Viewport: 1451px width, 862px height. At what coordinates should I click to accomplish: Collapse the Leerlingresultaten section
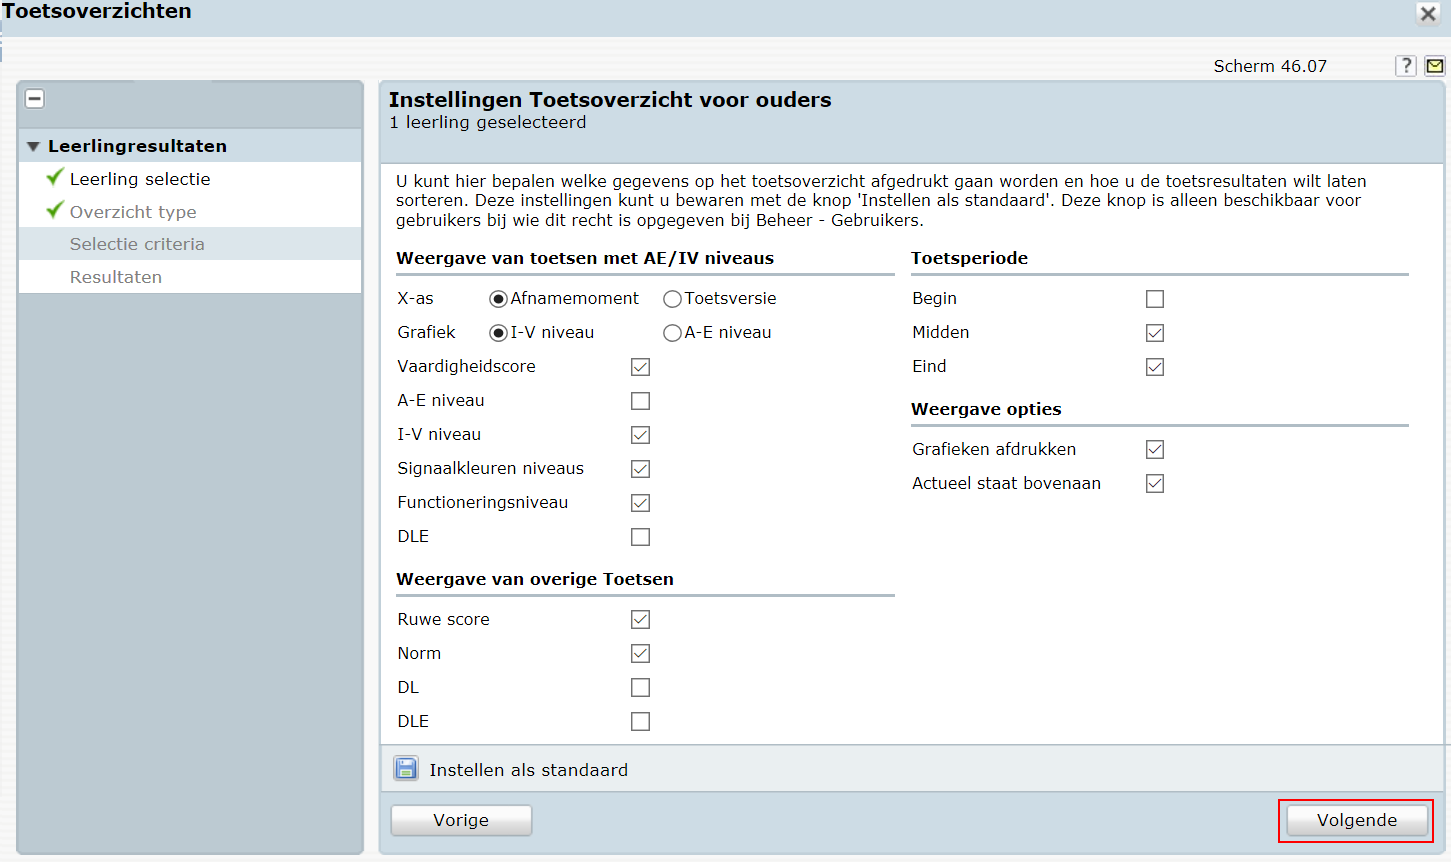[x=33, y=146]
